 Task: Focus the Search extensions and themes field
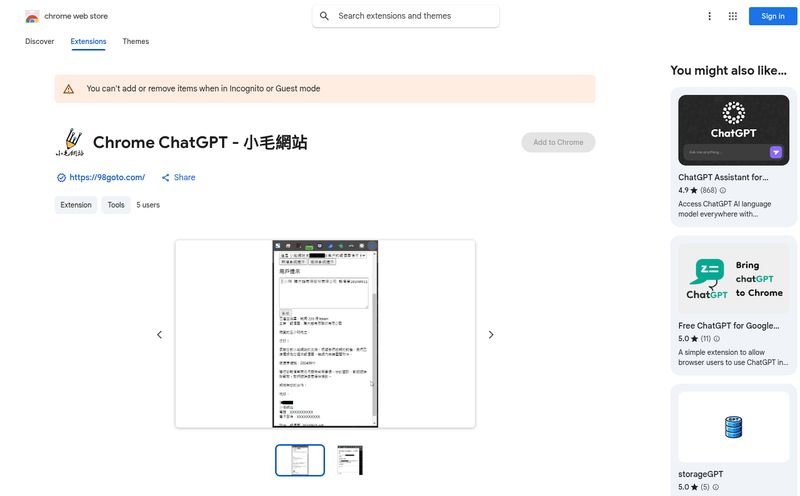point(406,16)
